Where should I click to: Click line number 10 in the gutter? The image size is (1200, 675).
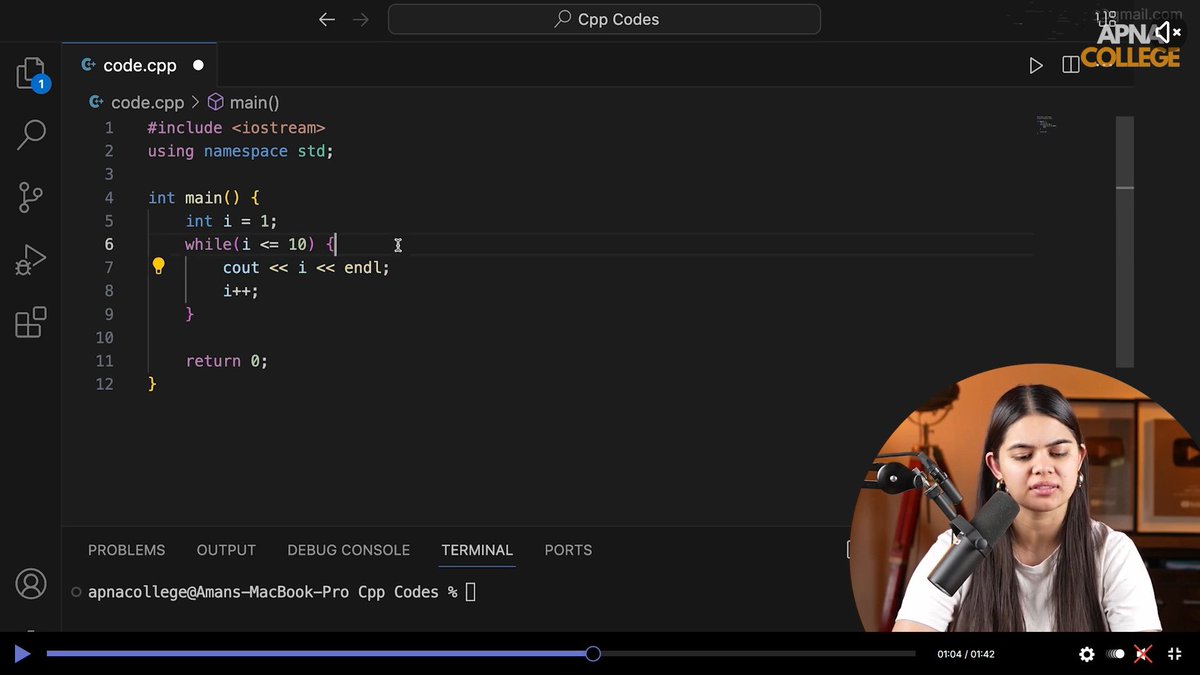pos(104,338)
